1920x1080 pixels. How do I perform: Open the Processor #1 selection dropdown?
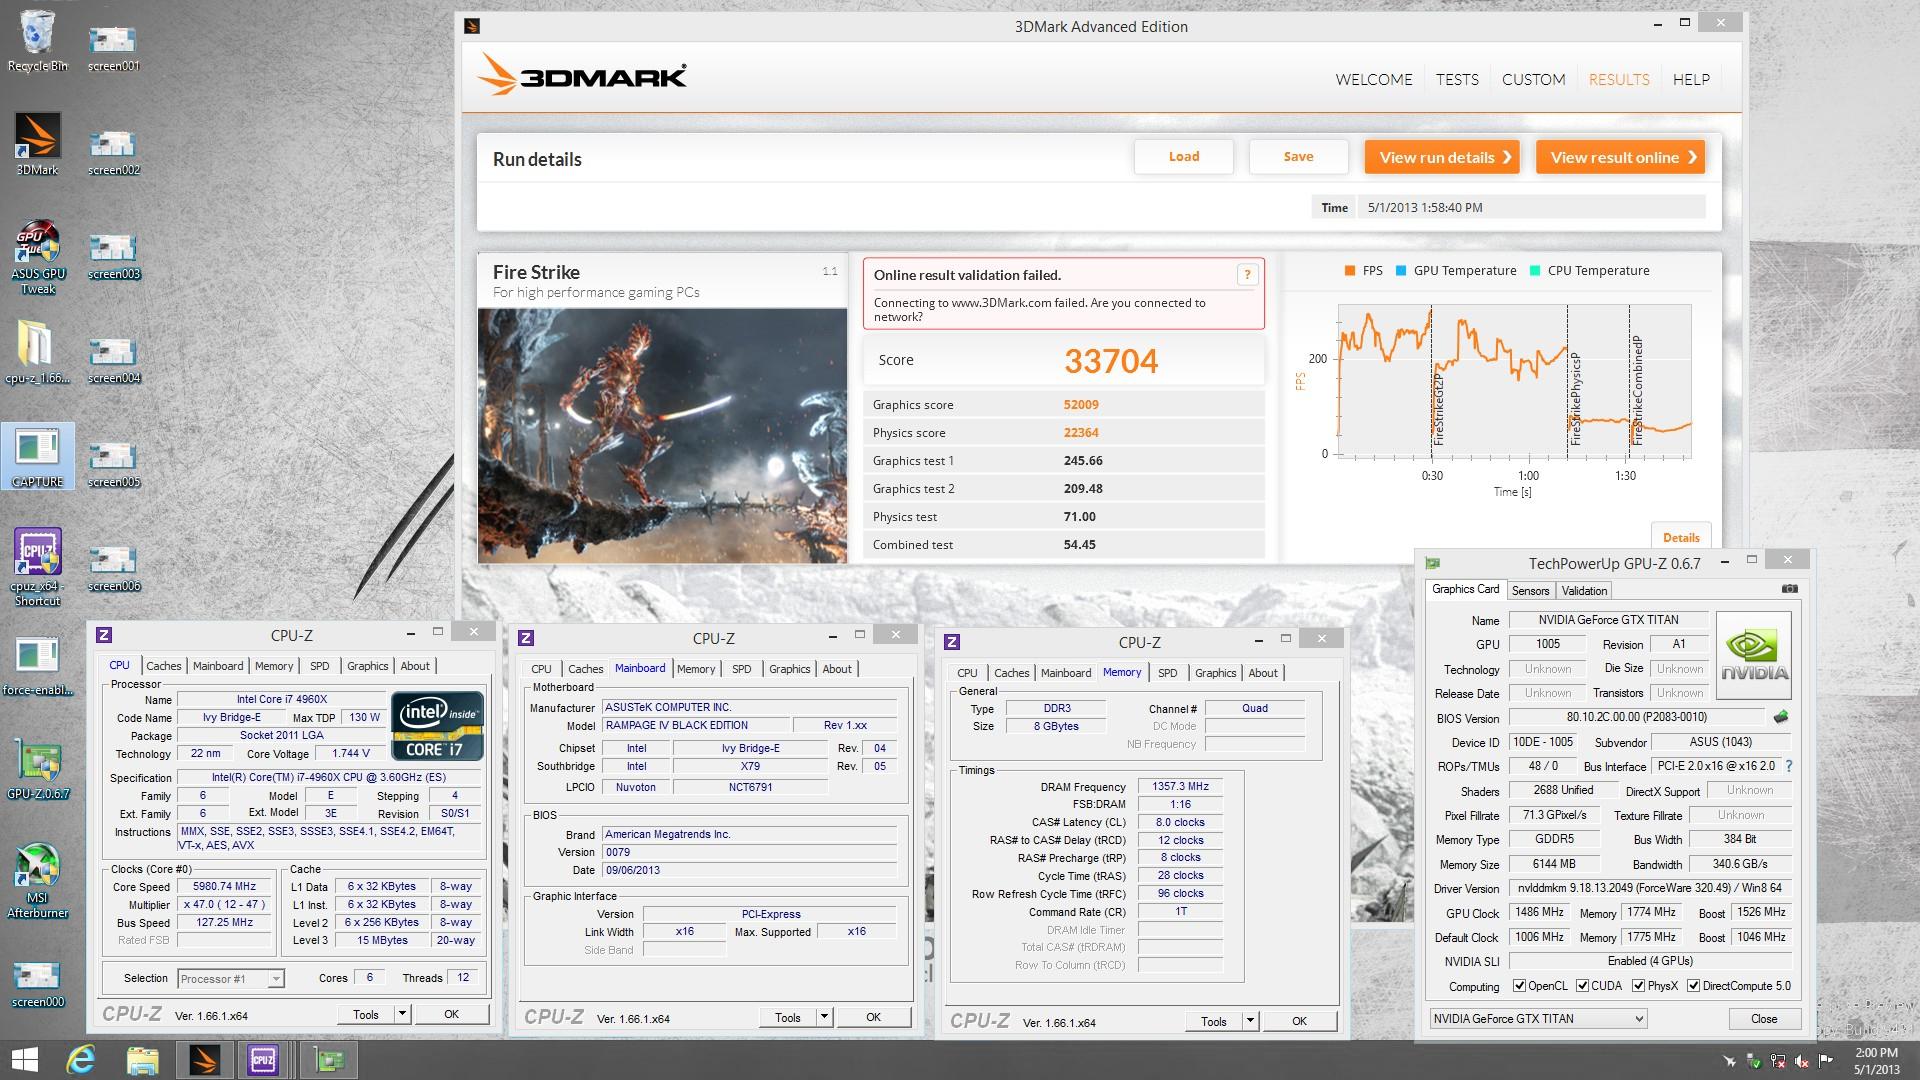[x=231, y=979]
